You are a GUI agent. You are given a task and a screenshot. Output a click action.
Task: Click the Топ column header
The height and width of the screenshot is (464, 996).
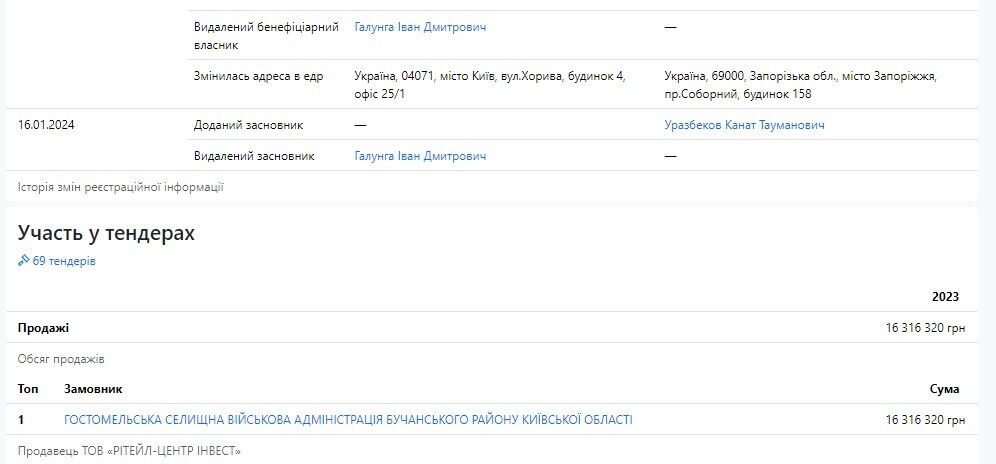point(28,389)
